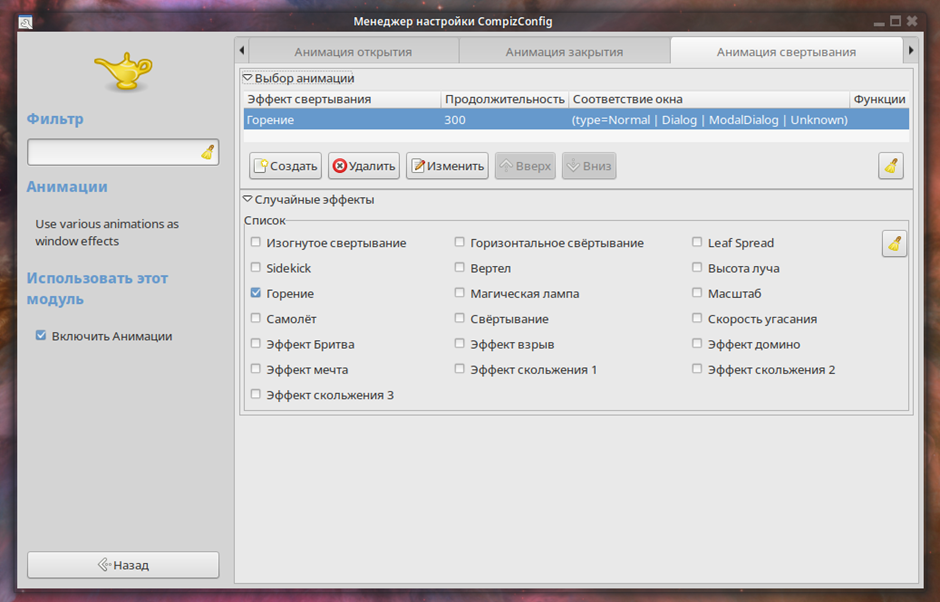
Task: Check Горизонтальное свёртывание effect
Action: click(460, 242)
